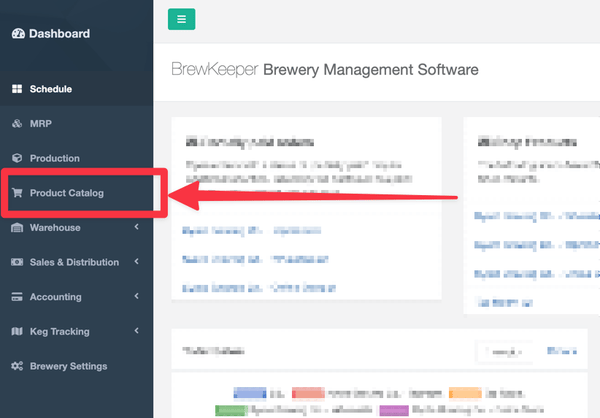Expand the Keg Tracking chevron
The width and height of the screenshot is (600, 418).
click(137, 331)
